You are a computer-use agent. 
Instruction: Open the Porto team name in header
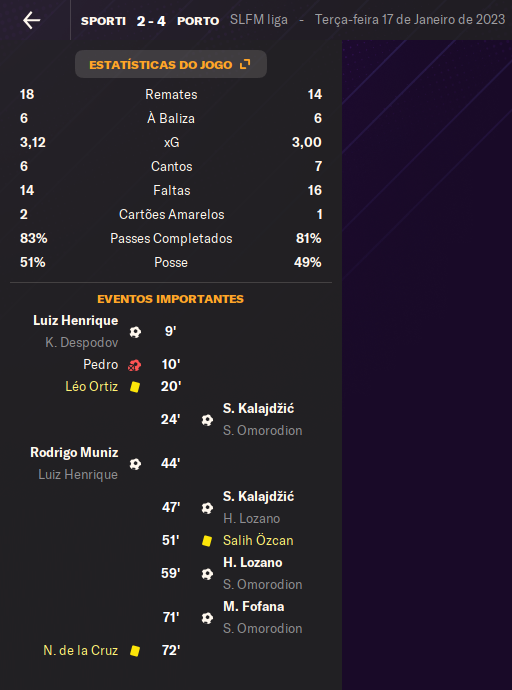click(198, 21)
